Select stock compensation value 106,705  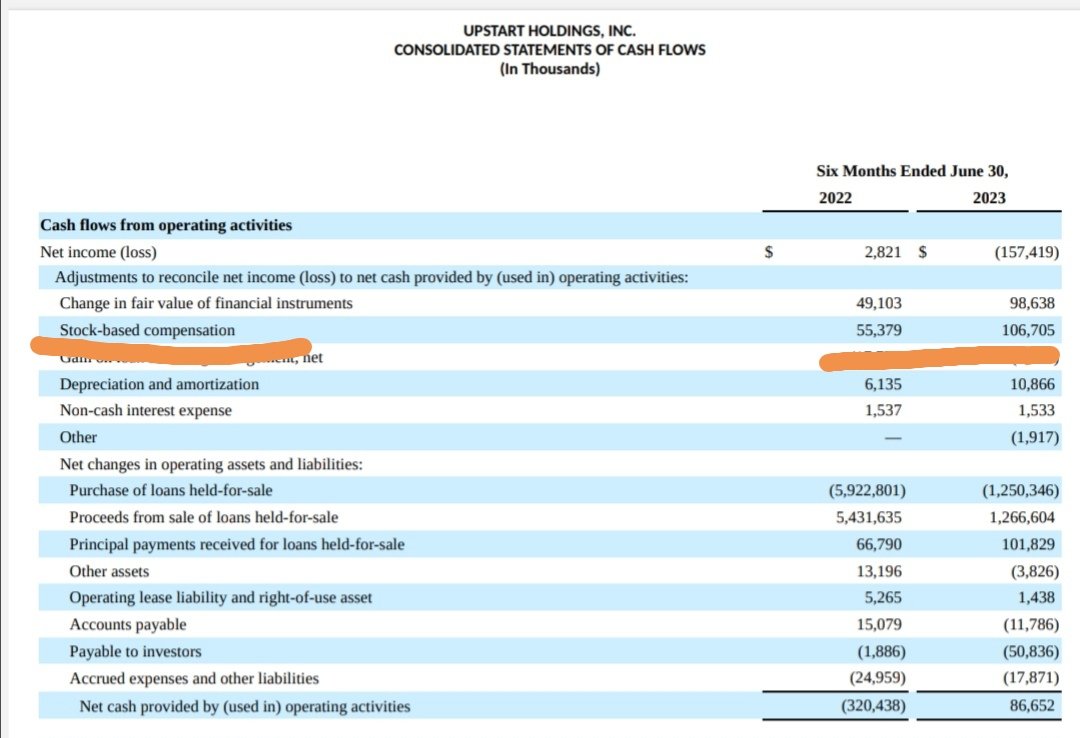(x=1028, y=330)
